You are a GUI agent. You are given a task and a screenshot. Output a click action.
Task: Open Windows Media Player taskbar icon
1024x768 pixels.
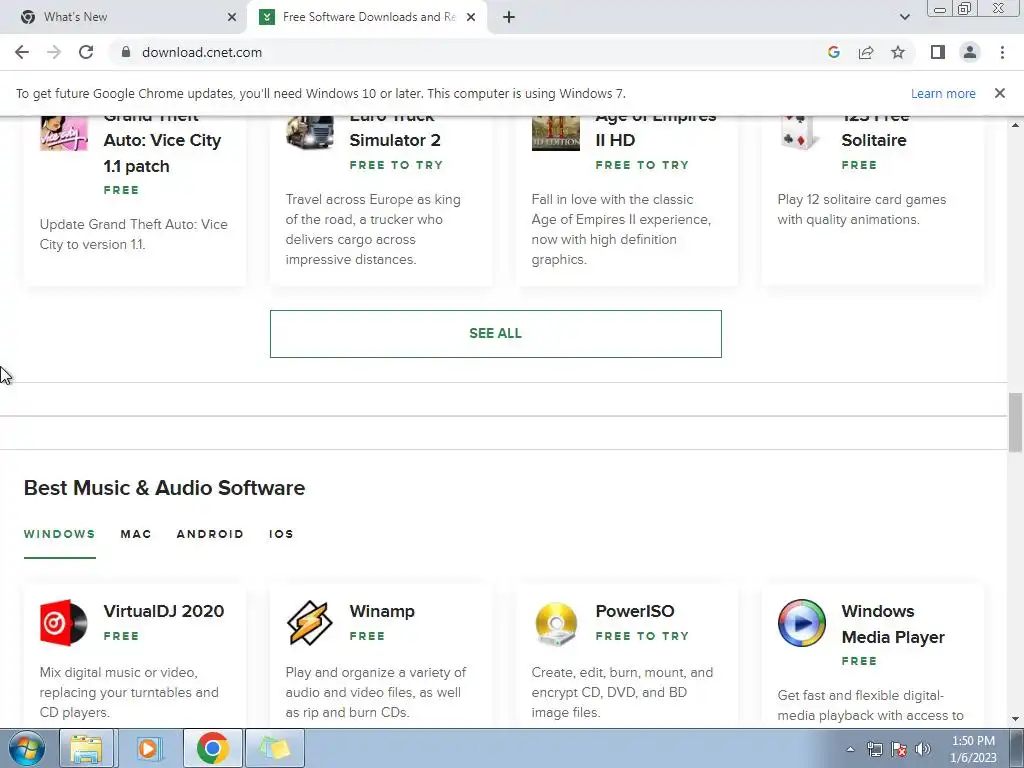click(148, 748)
